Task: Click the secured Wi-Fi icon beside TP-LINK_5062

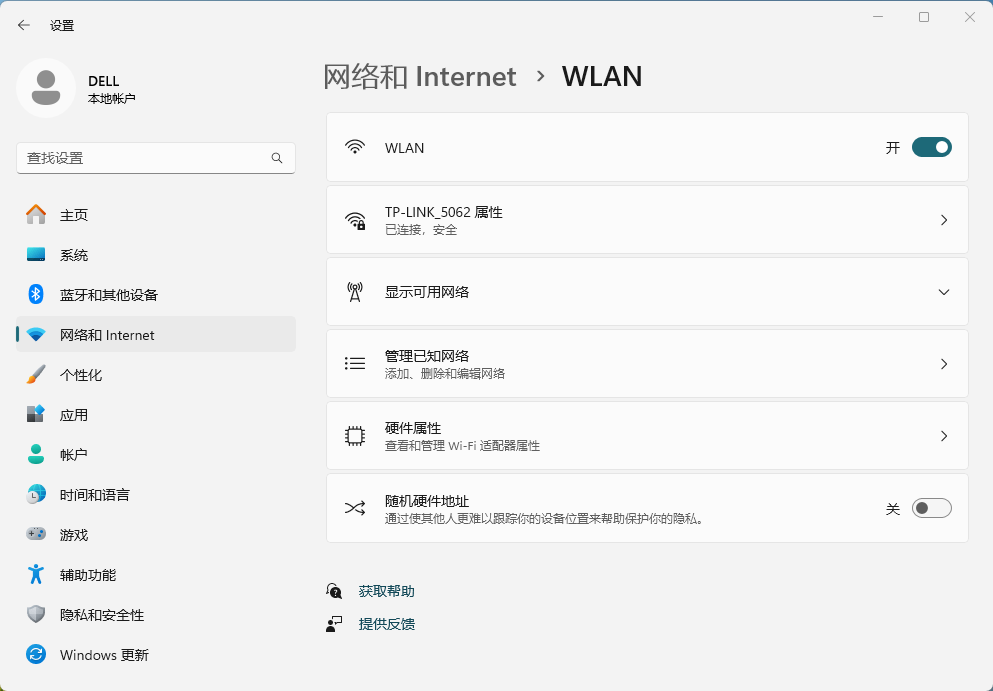Action: pyautogui.click(x=355, y=219)
